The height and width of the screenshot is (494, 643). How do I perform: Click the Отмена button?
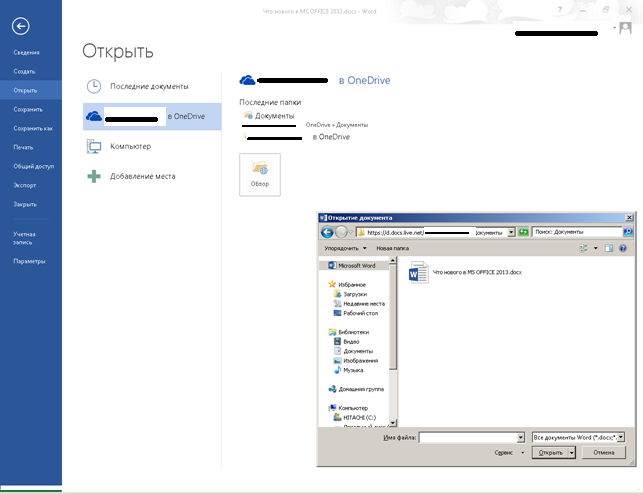[x=604, y=453]
